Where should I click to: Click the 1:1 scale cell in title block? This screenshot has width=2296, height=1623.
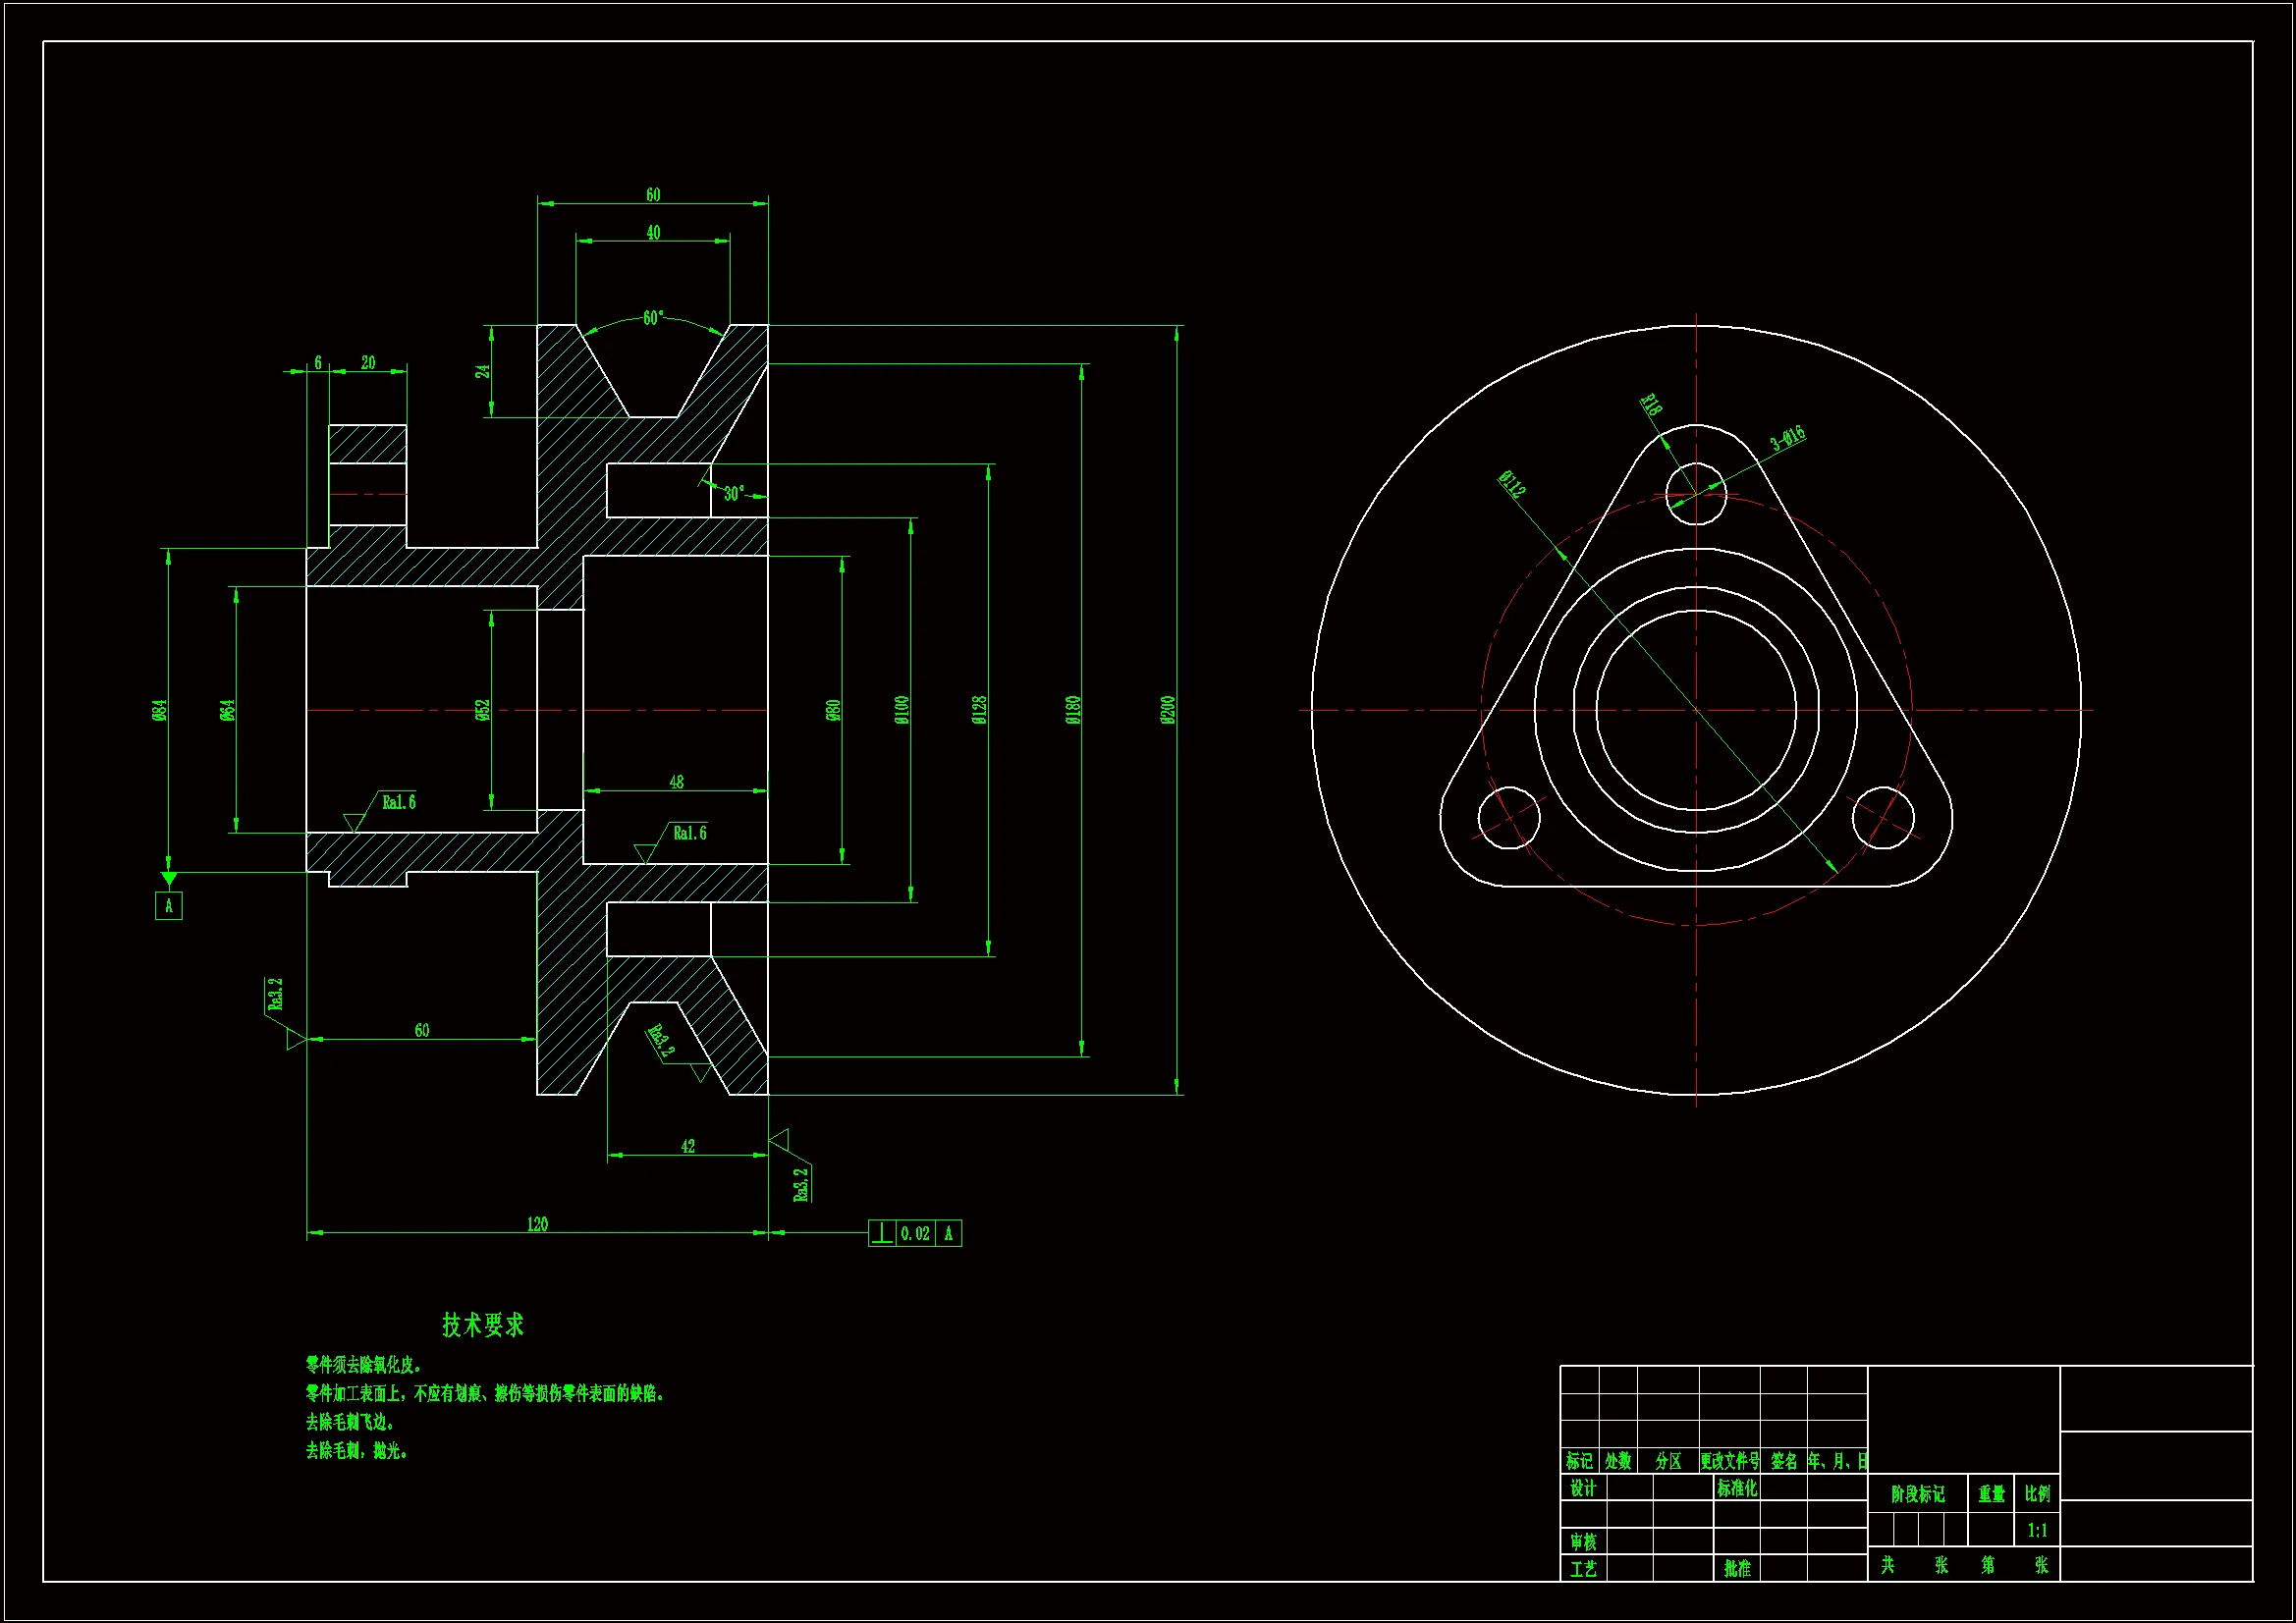click(x=2037, y=1530)
